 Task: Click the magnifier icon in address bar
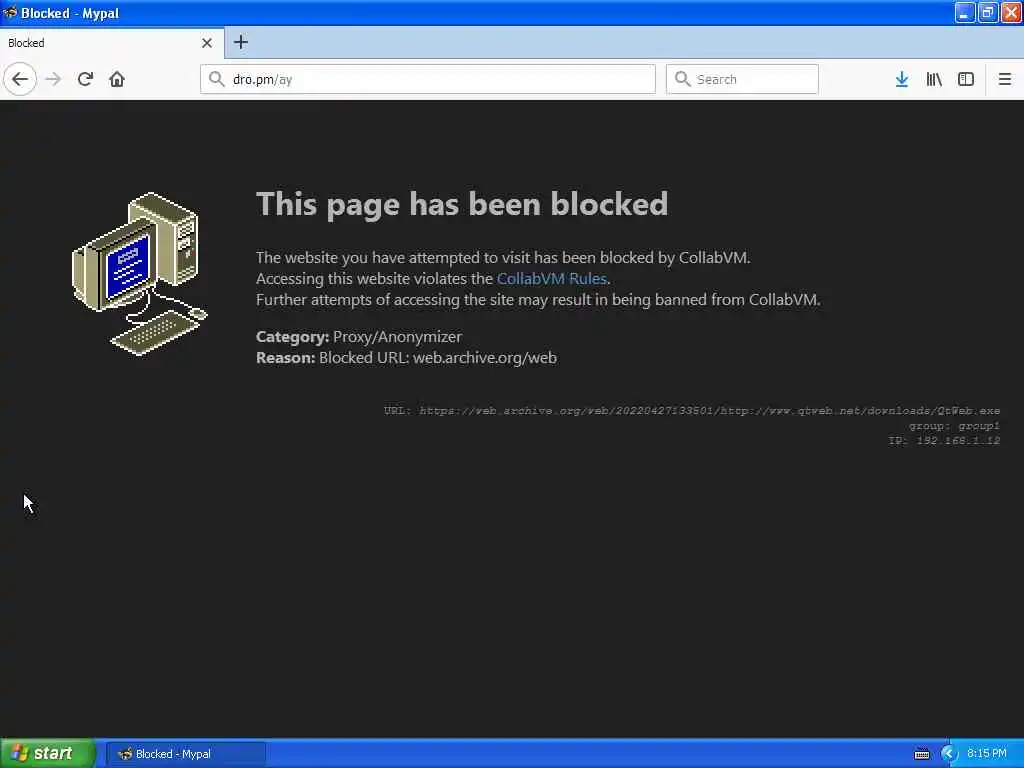point(216,79)
